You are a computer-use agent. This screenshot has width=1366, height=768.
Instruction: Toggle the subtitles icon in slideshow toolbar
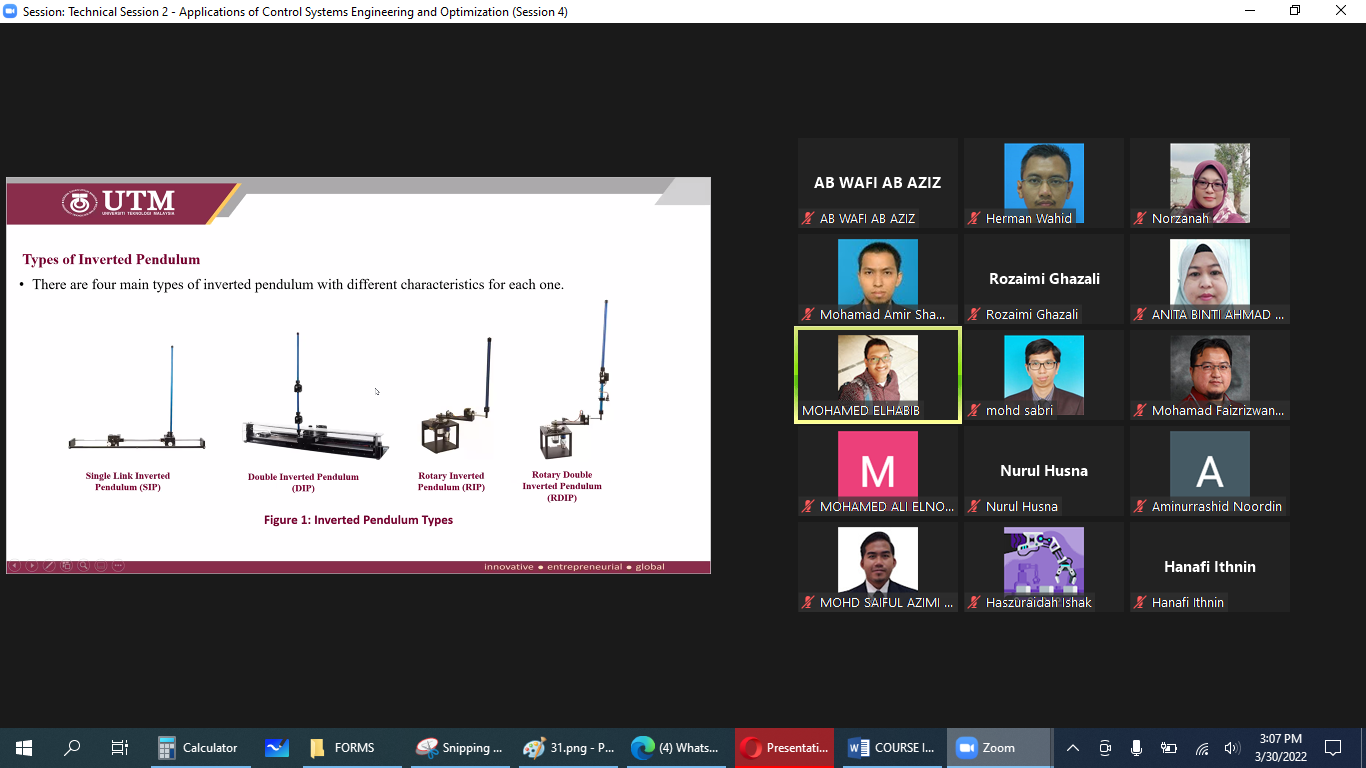(101, 566)
